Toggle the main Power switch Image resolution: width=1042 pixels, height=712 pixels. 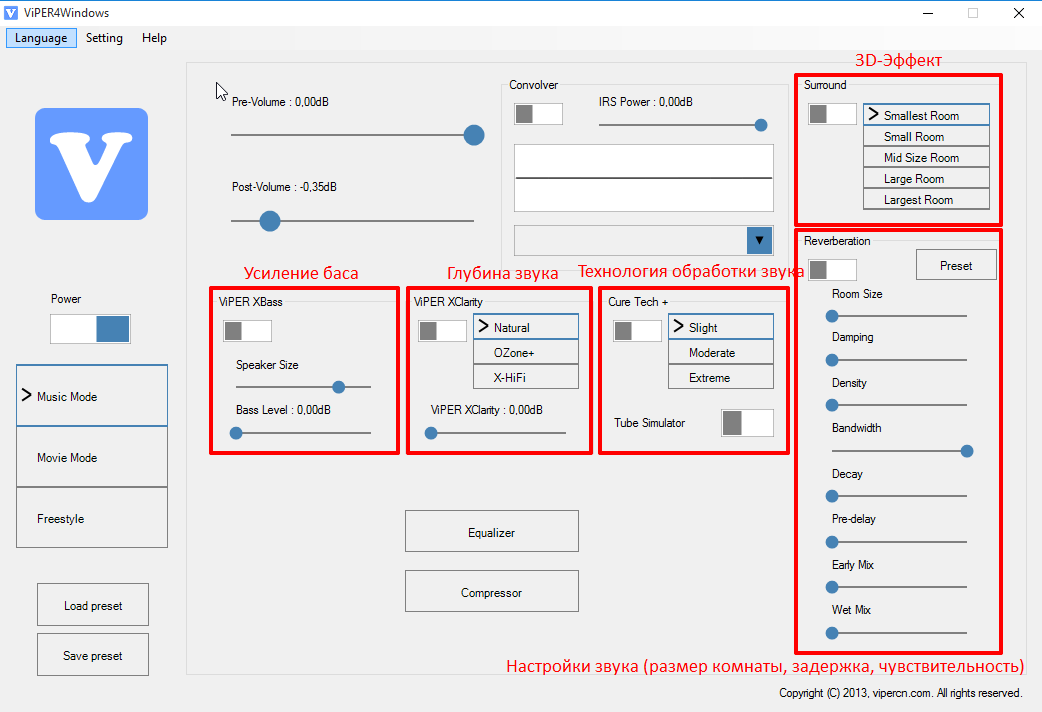coord(90,329)
